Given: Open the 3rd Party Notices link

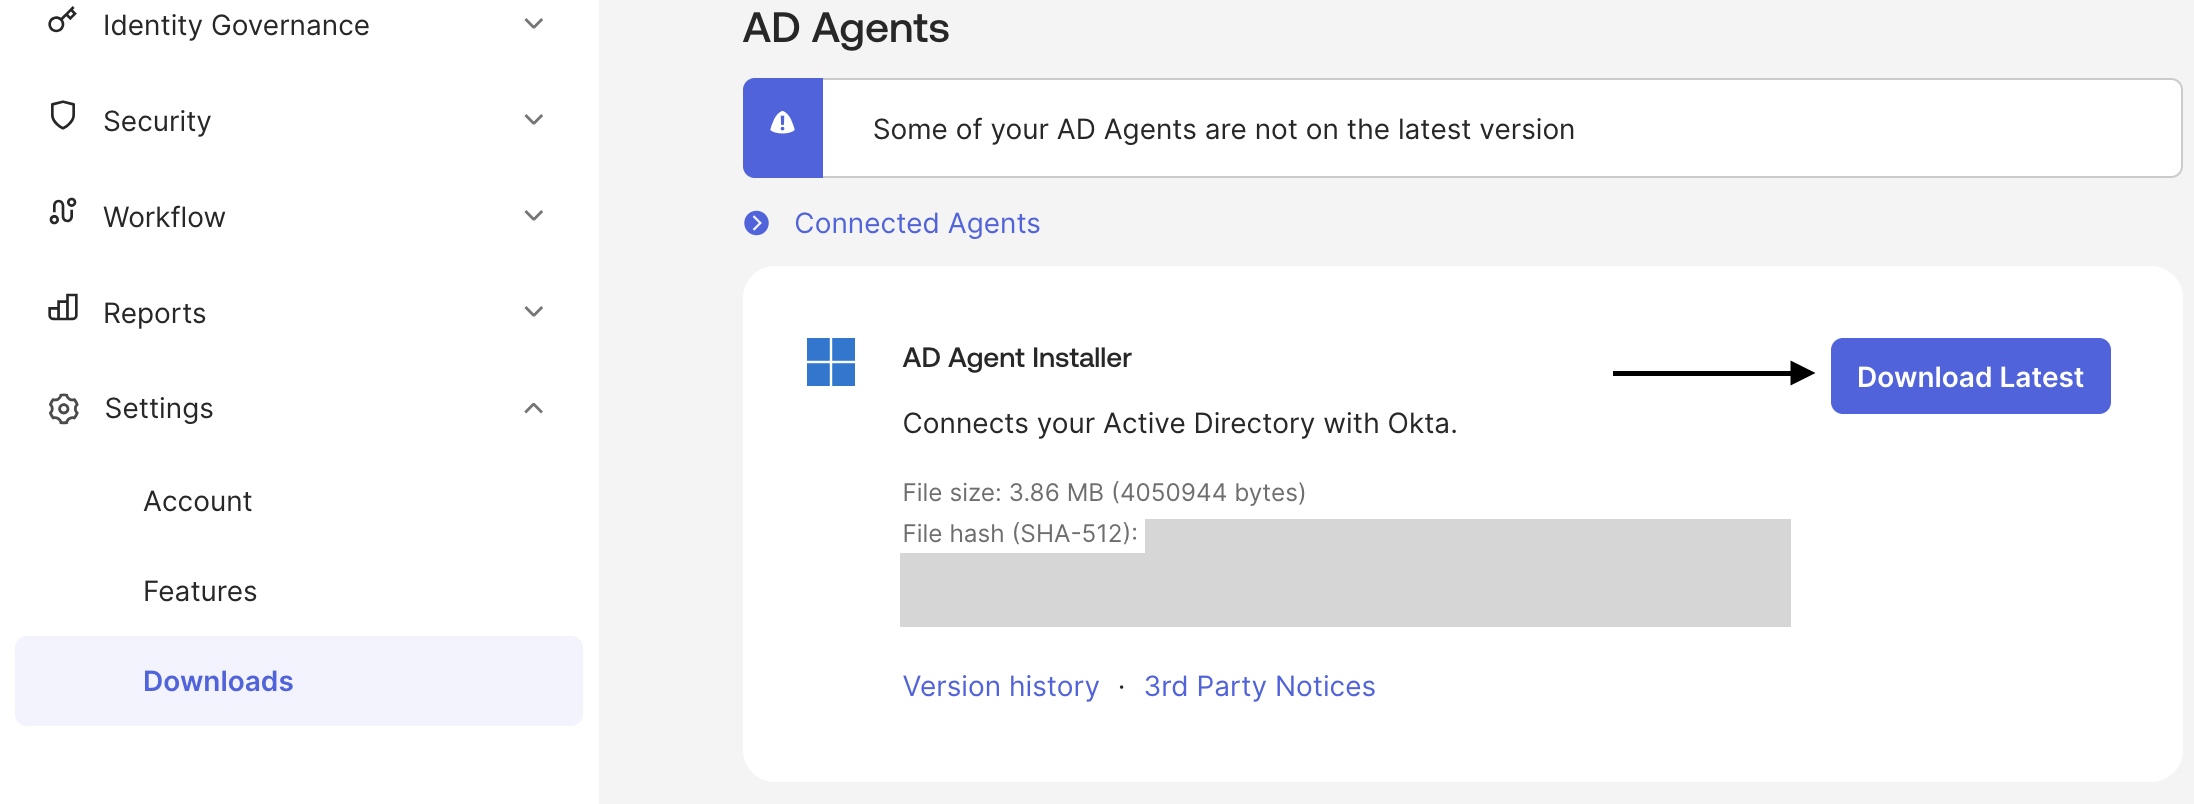Looking at the screenshot, I should coord(1260,686).
